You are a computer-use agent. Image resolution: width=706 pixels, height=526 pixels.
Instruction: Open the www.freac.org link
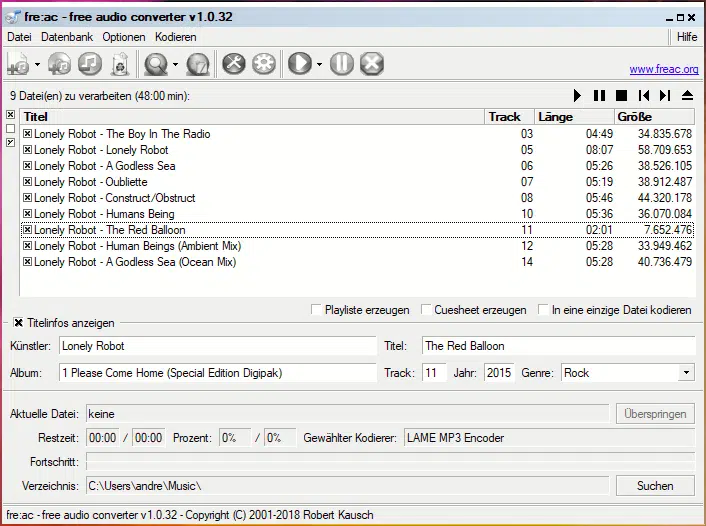(x=664, y=69)
